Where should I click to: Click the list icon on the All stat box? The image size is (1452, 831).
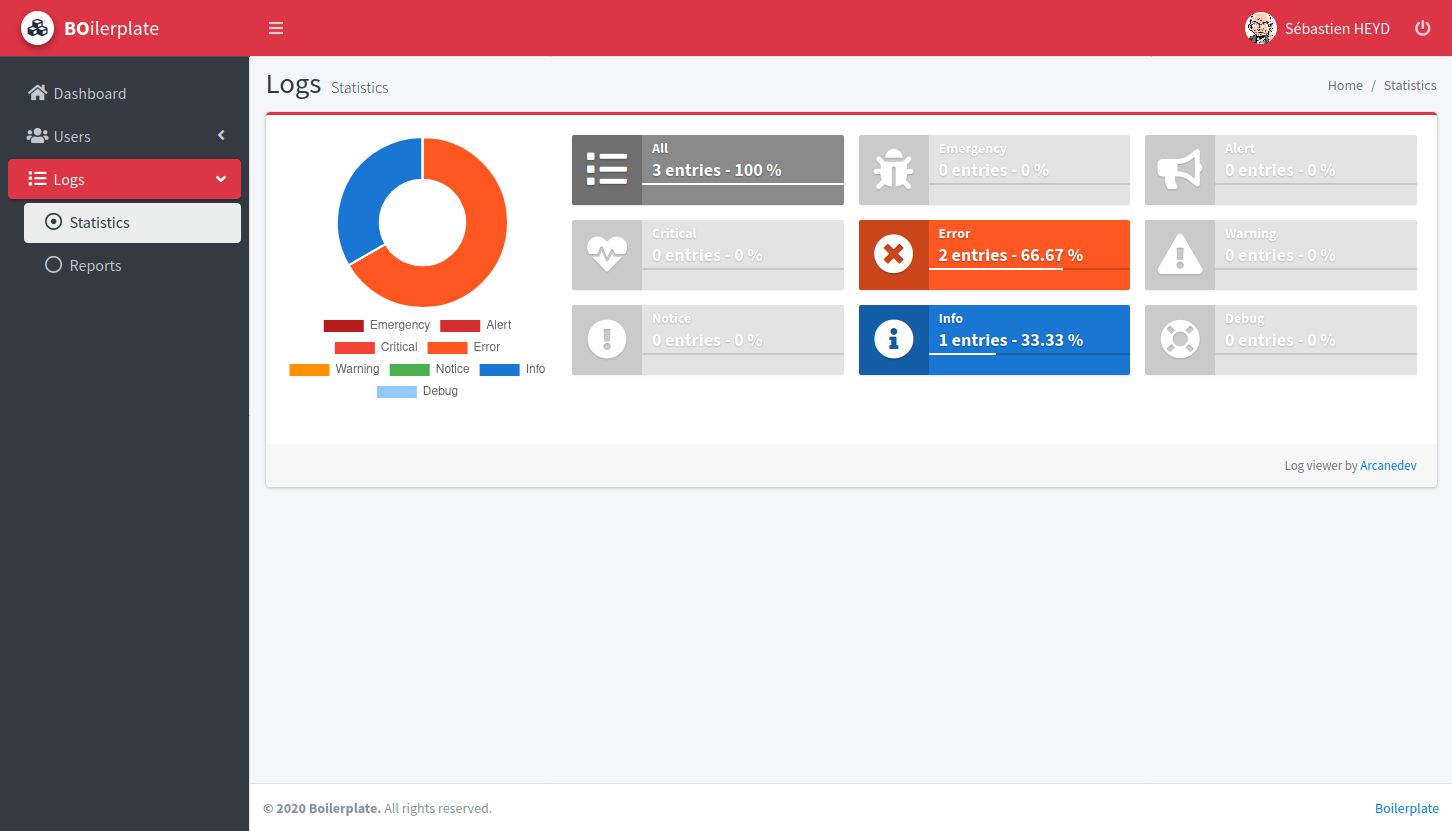pos(607,170)
